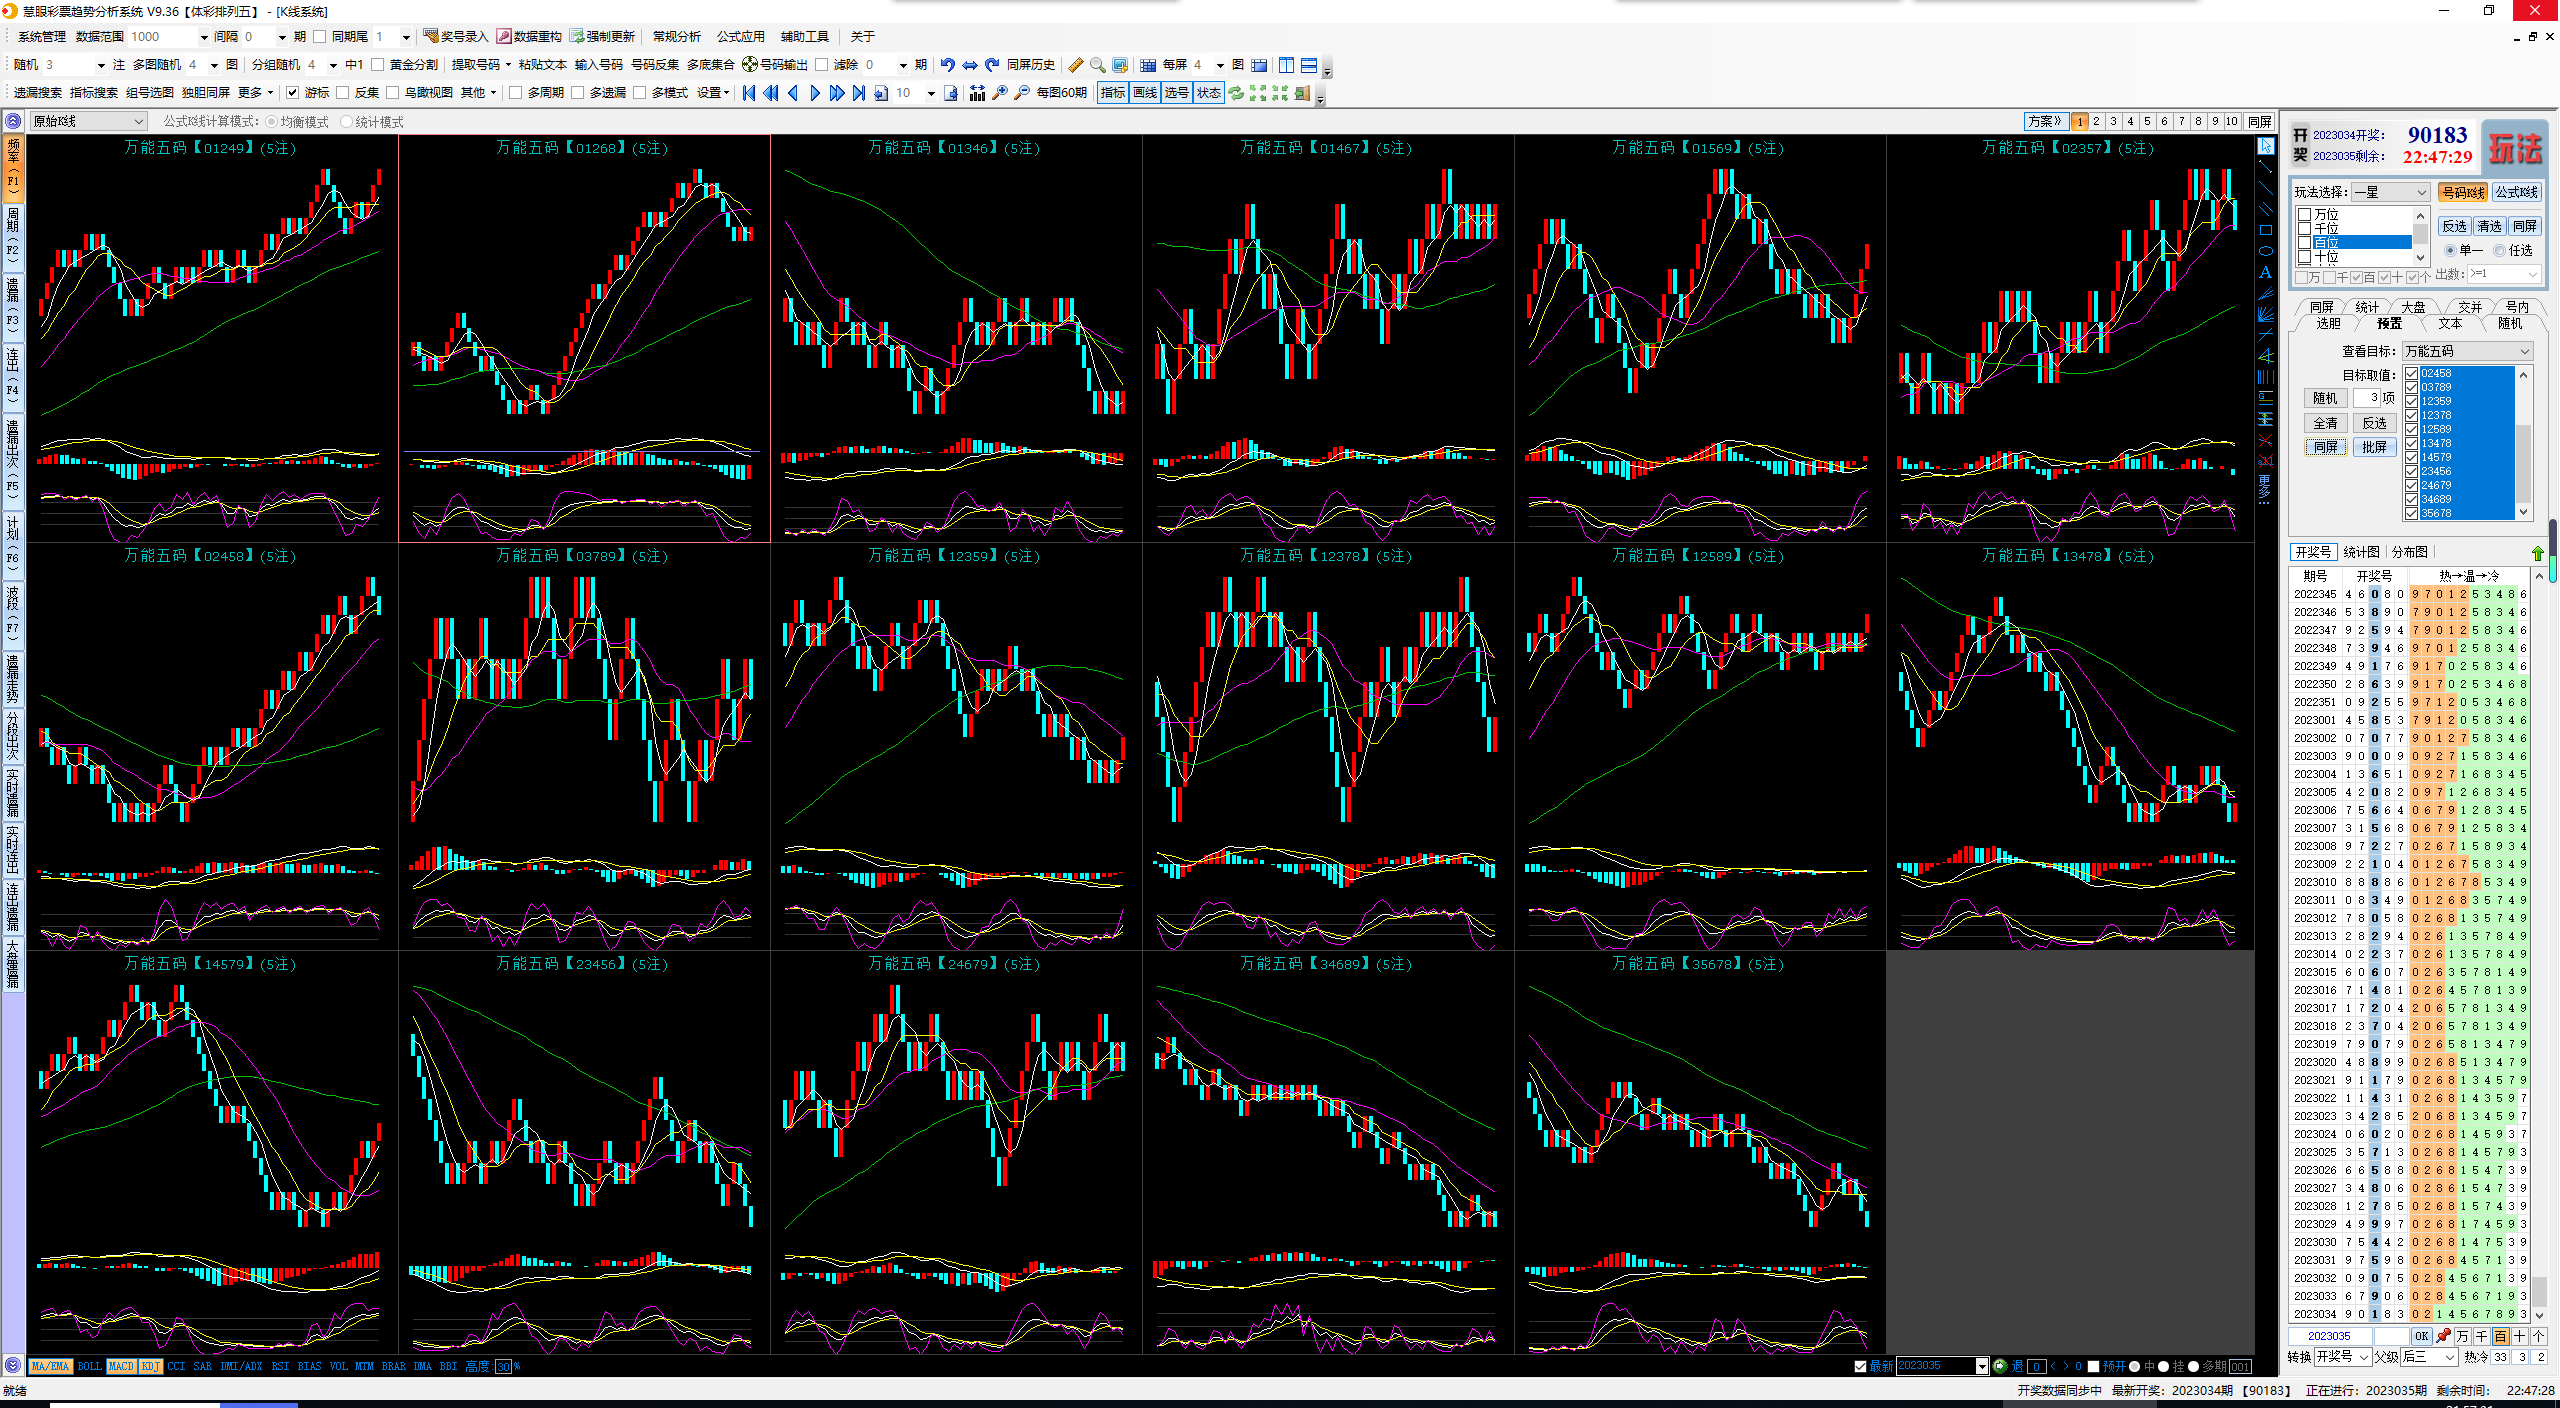This screenshot has height=1408, width=2560.
Task: Open the 系统管理 menu
Action: [x=41, y=36]
